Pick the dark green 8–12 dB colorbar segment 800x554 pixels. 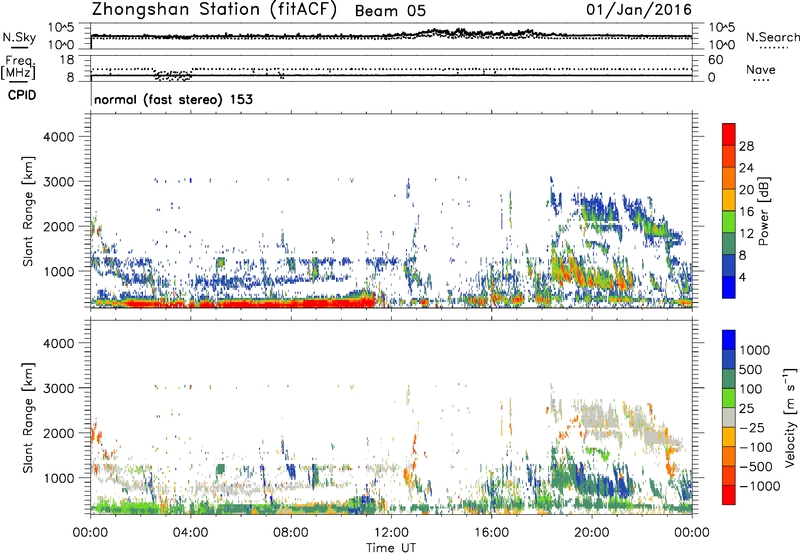point(729,244)
